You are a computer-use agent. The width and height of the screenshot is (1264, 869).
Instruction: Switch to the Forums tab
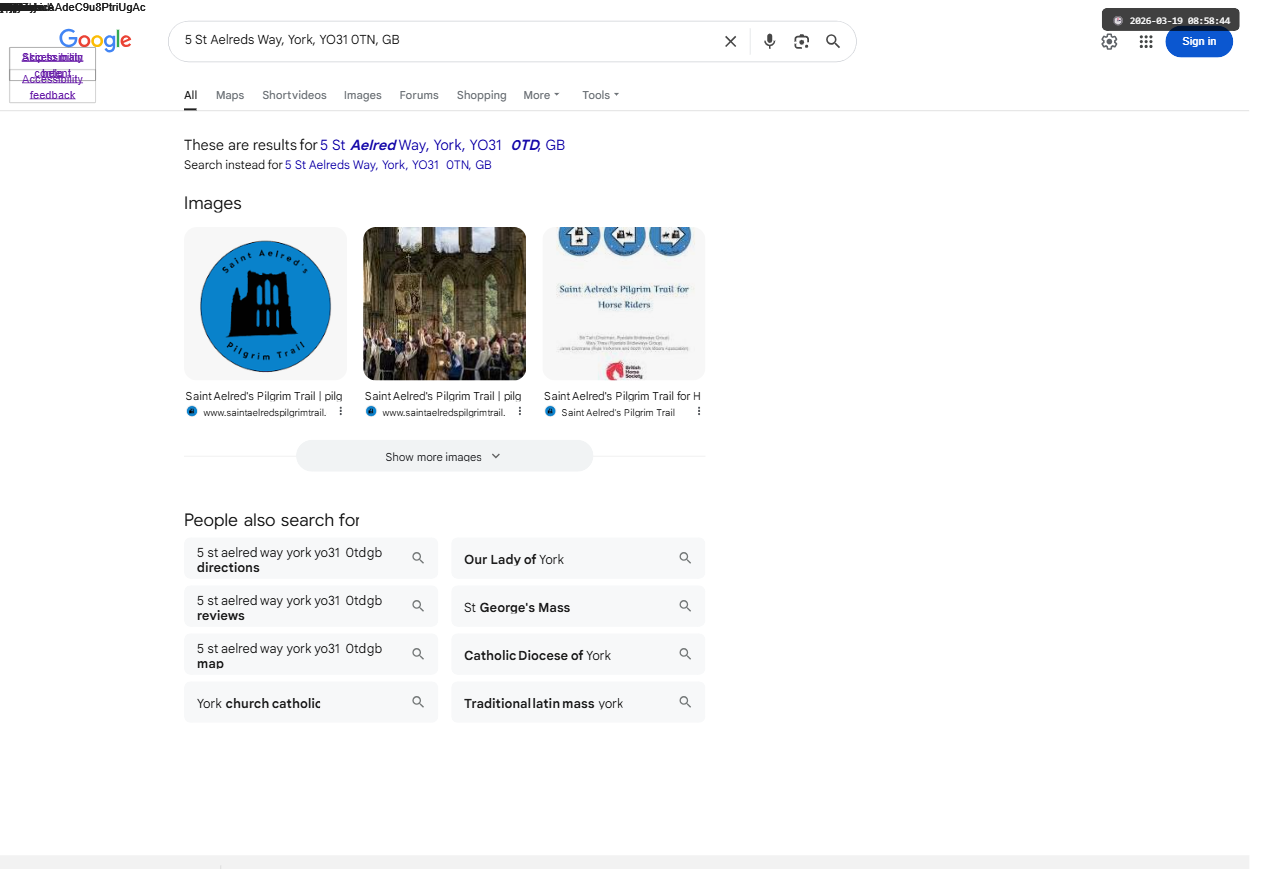[x=419, y=95]
